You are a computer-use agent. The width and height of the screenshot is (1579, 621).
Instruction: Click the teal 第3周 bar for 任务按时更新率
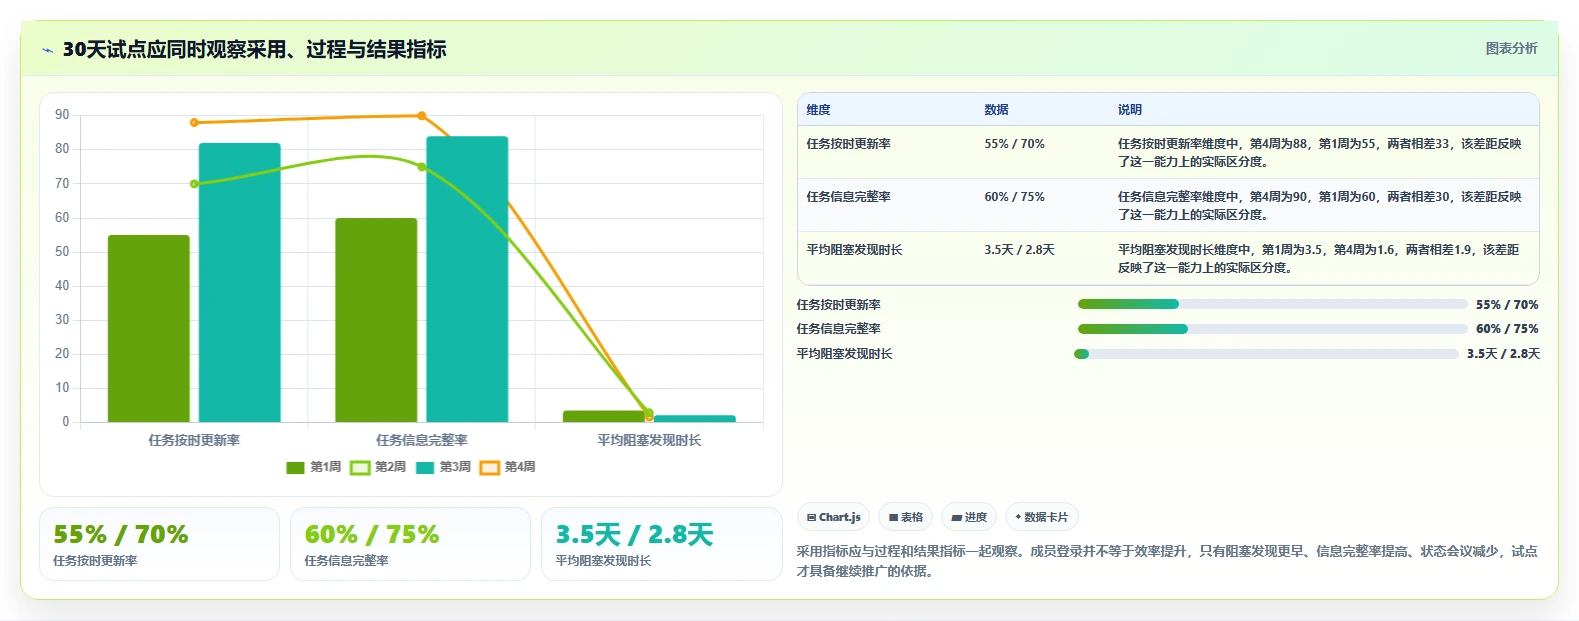(240, 282)
